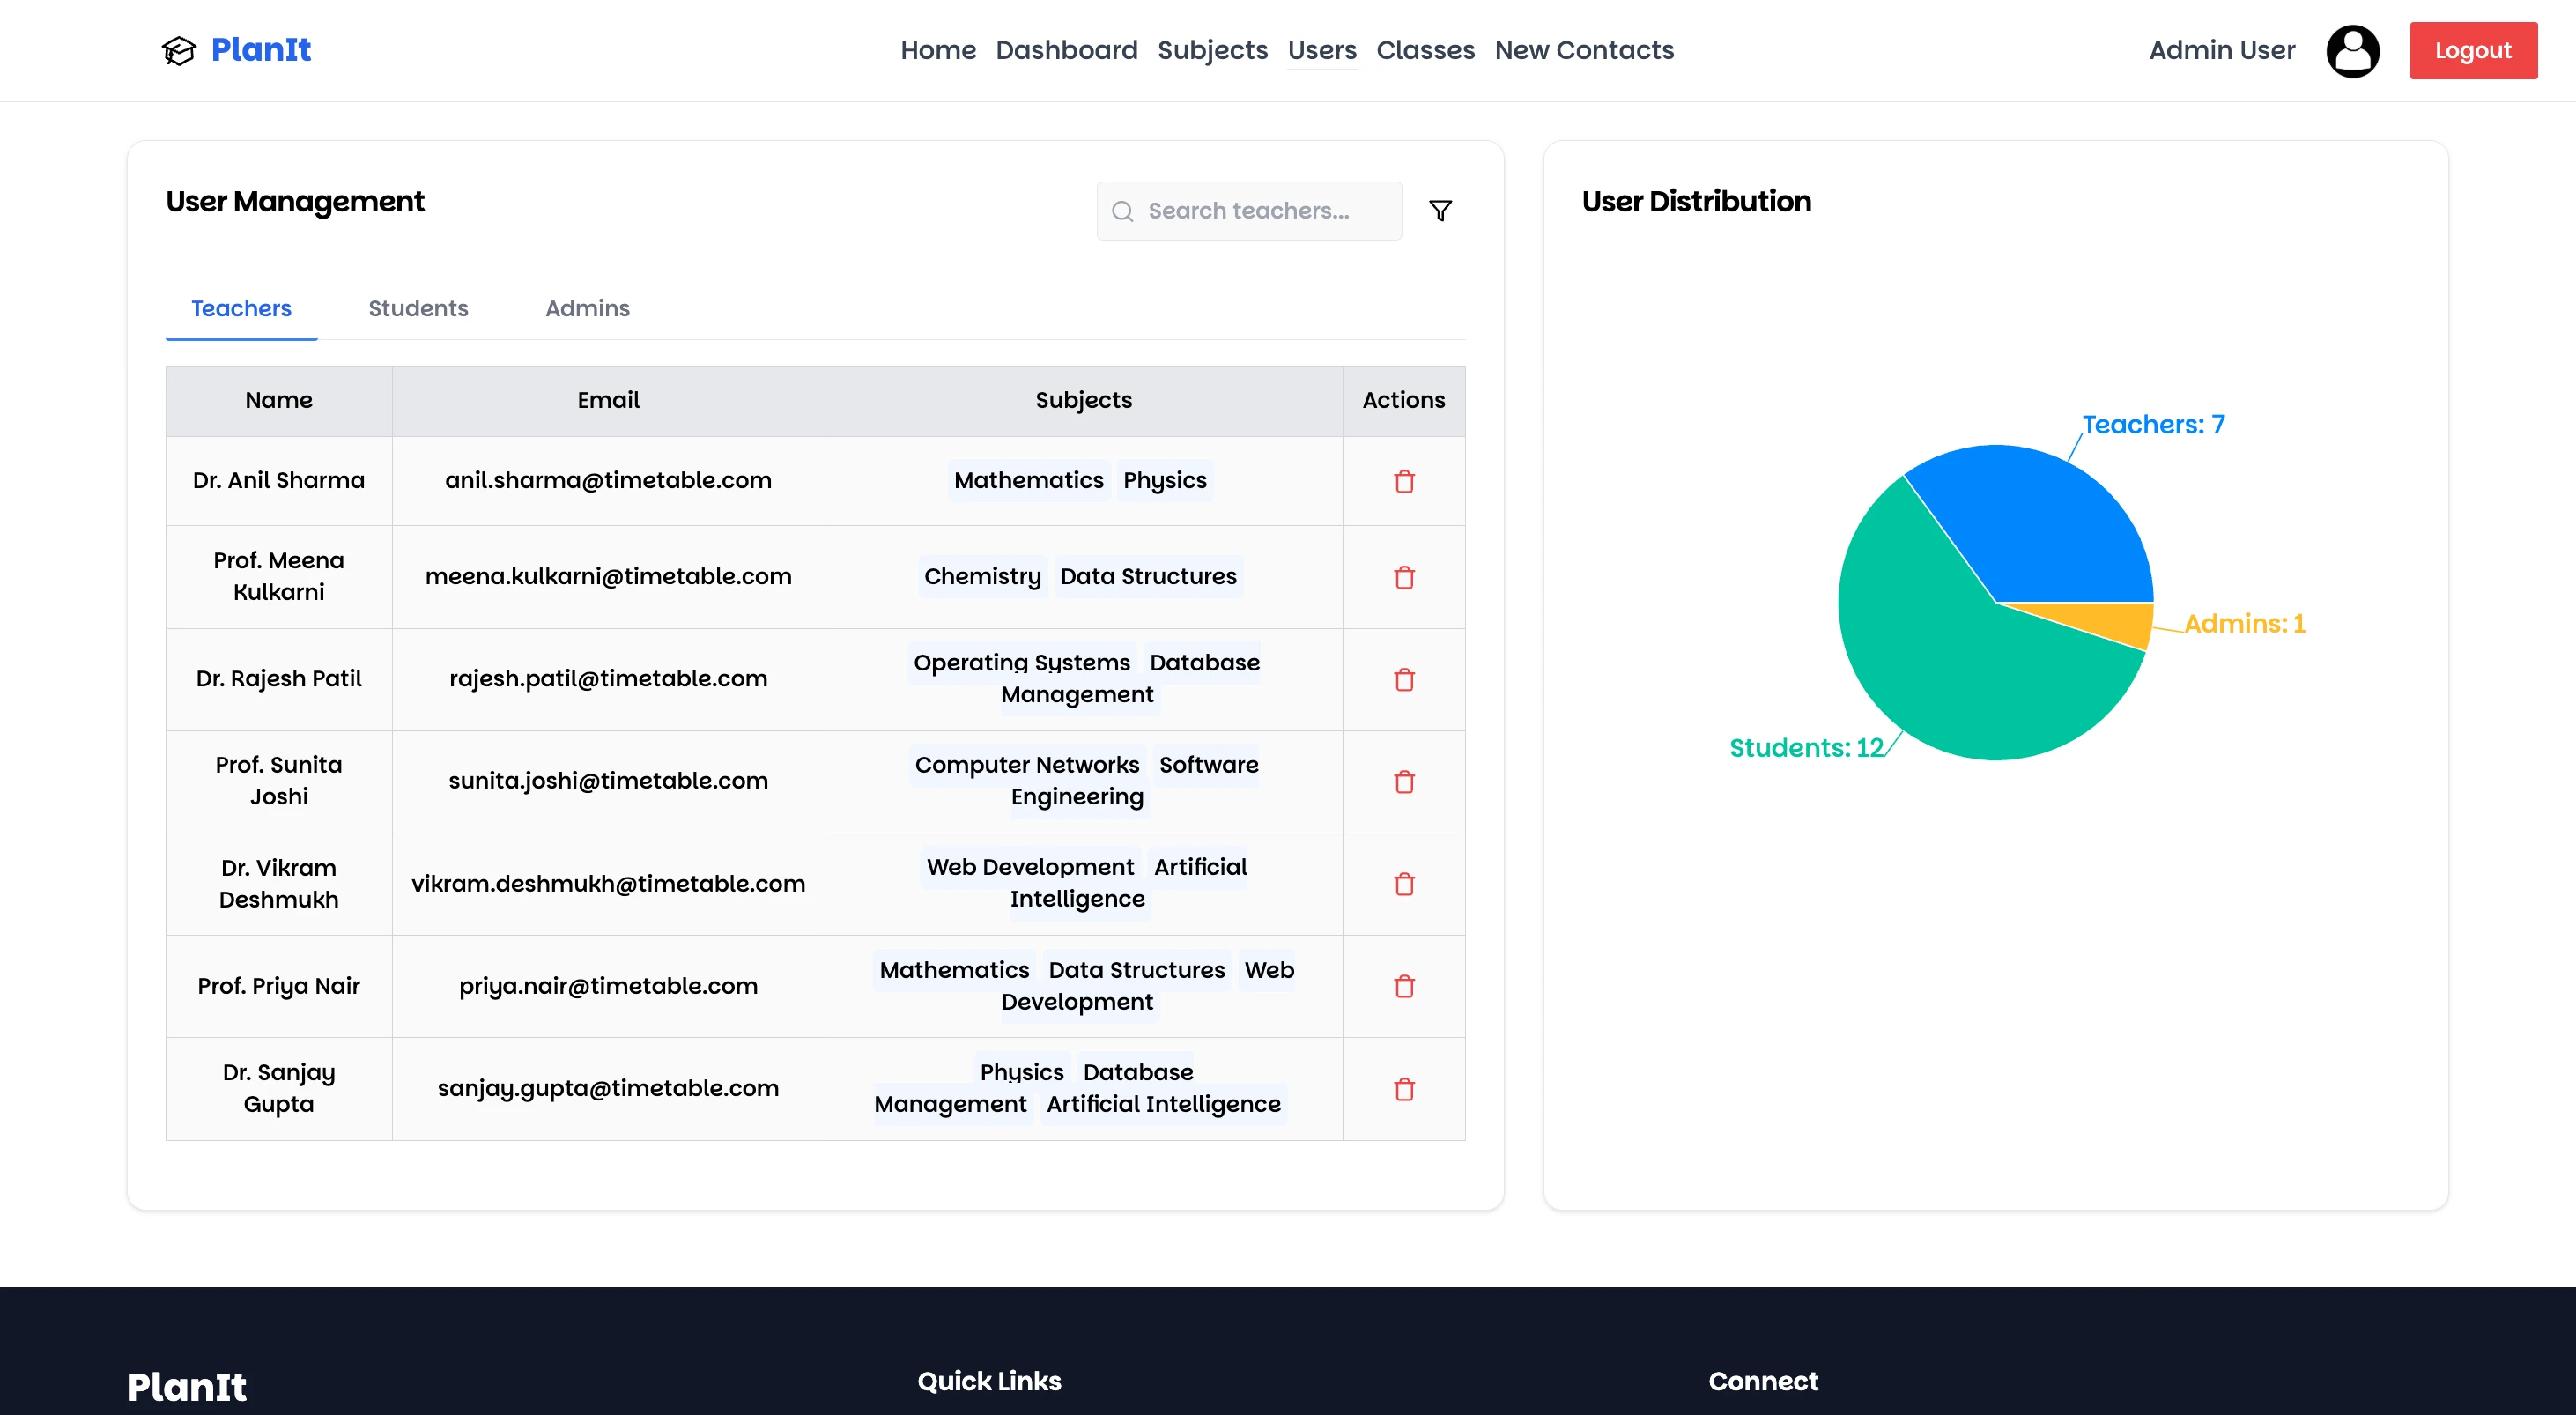Switch to the Teachers tab
This screenshot has height=1415, width=2576.
(241, 308)
